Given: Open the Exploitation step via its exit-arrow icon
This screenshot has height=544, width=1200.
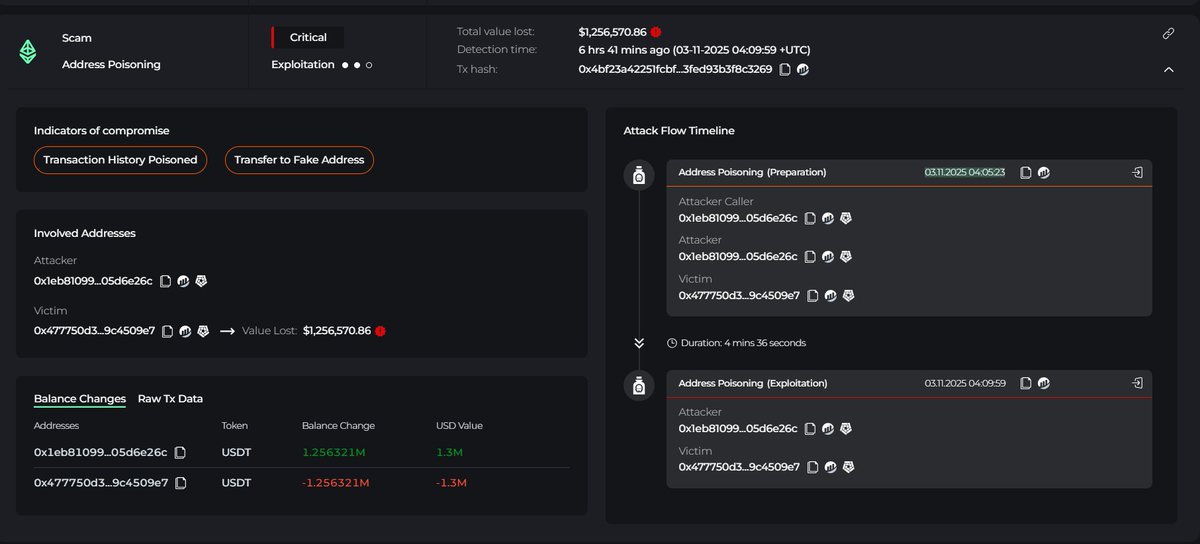Looking at the screenshot, I should pyautogui.click(x=1137, y=383).
